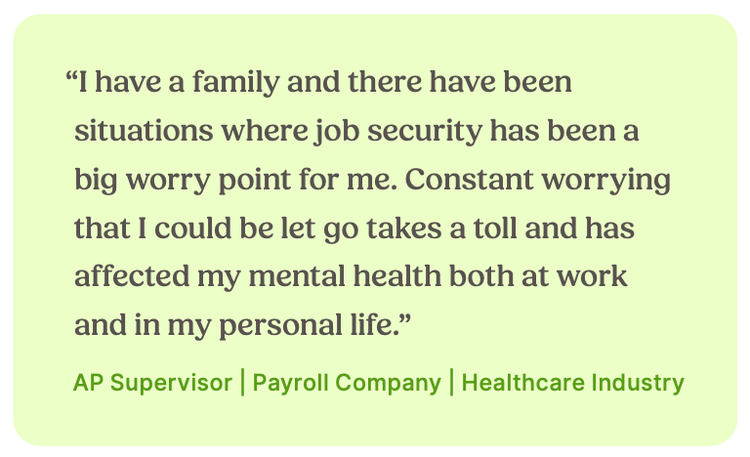Click the "Healthcare Industry" label

pos(573,383)
